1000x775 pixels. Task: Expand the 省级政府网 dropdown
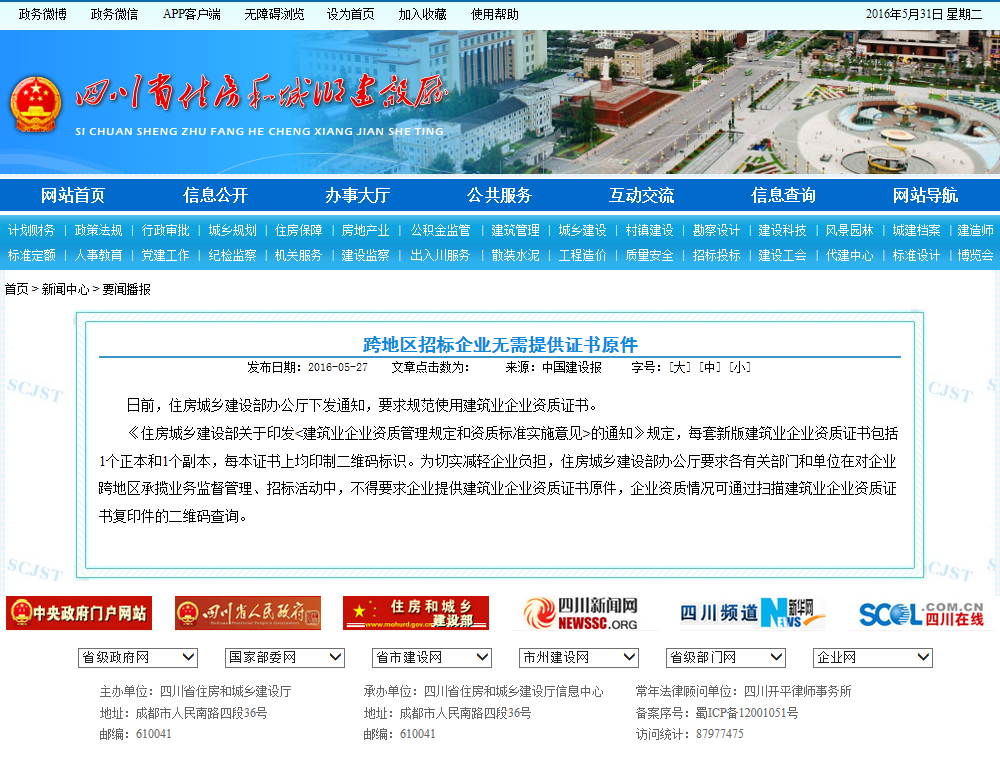coord(138,657)
